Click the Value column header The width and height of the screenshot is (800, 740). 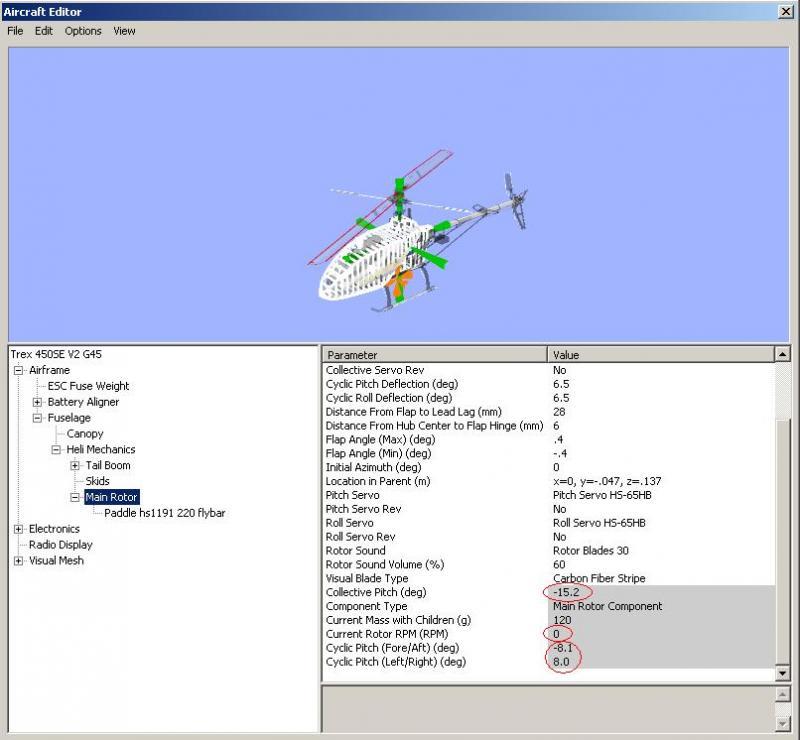tap(660, 355)
